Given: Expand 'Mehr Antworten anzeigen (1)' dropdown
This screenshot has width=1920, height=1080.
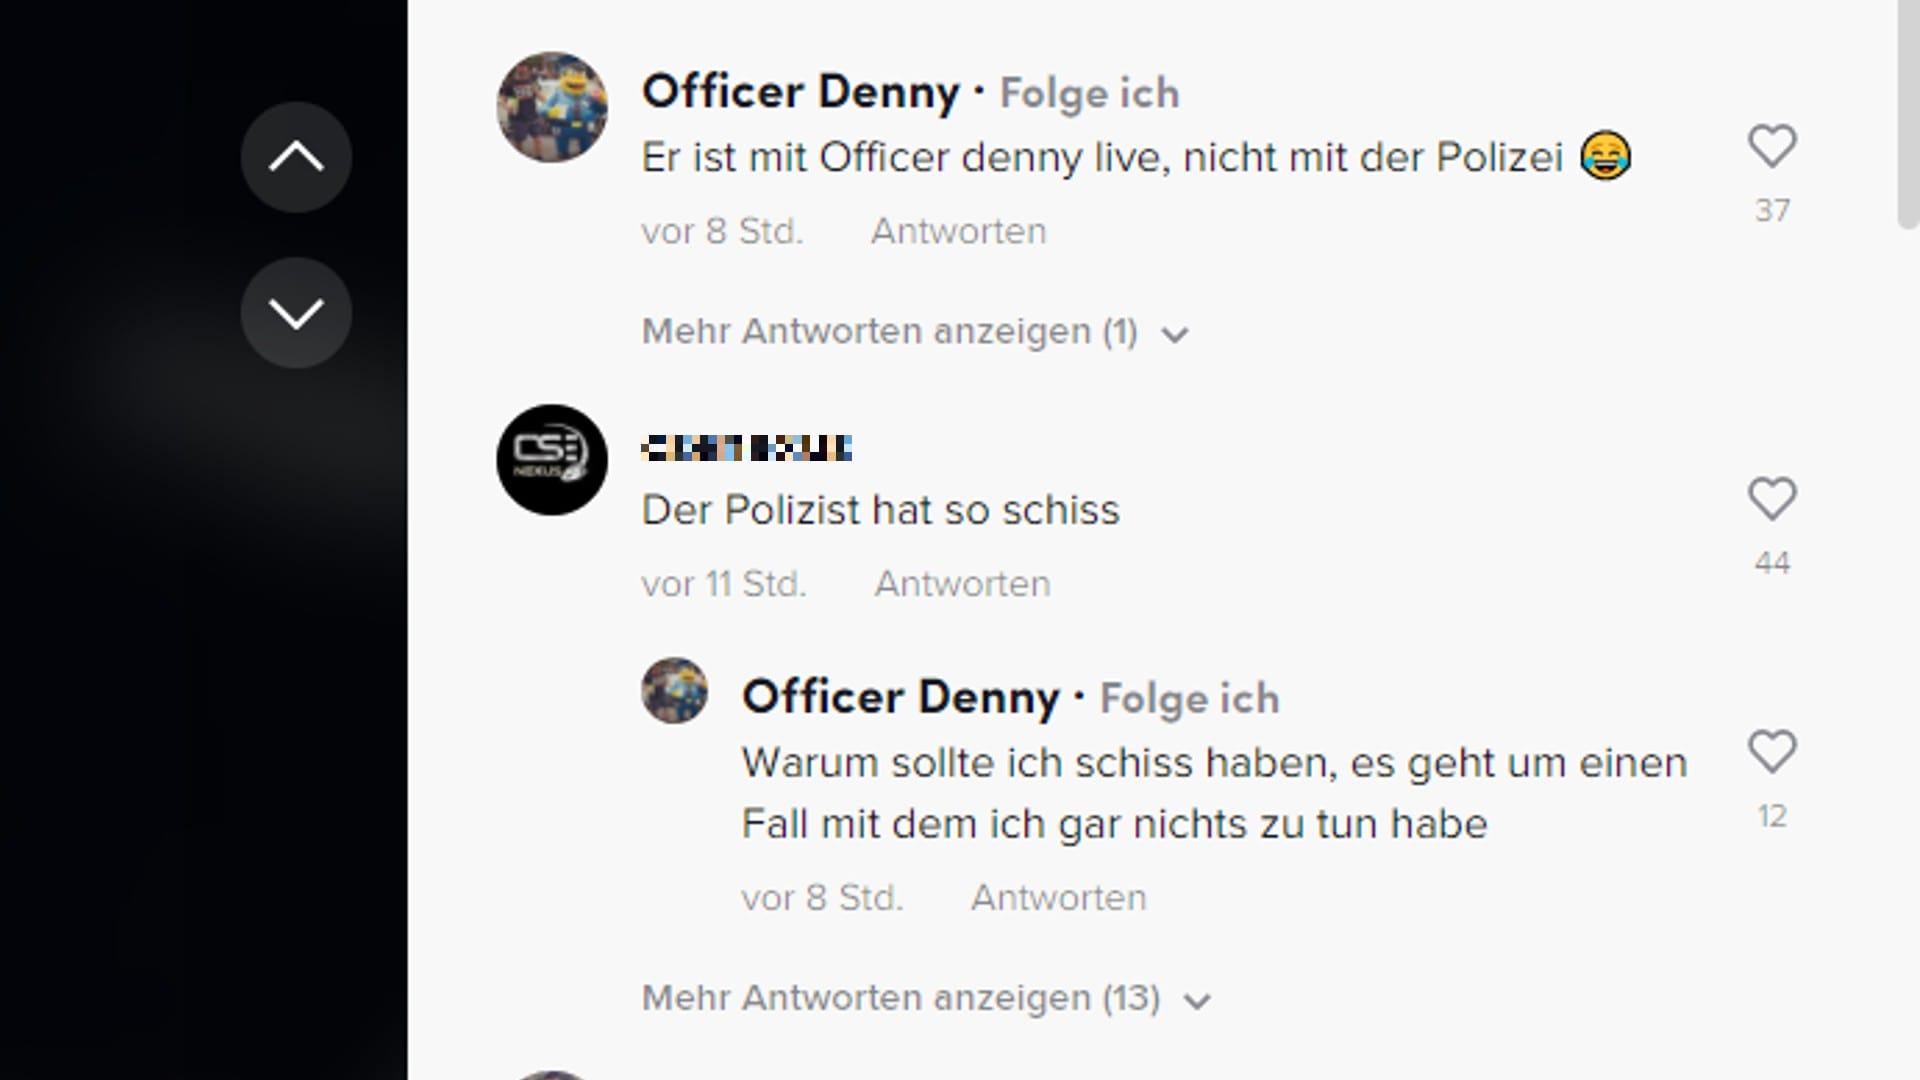Looking at the screenshot, I should click(x=911, y=331).
